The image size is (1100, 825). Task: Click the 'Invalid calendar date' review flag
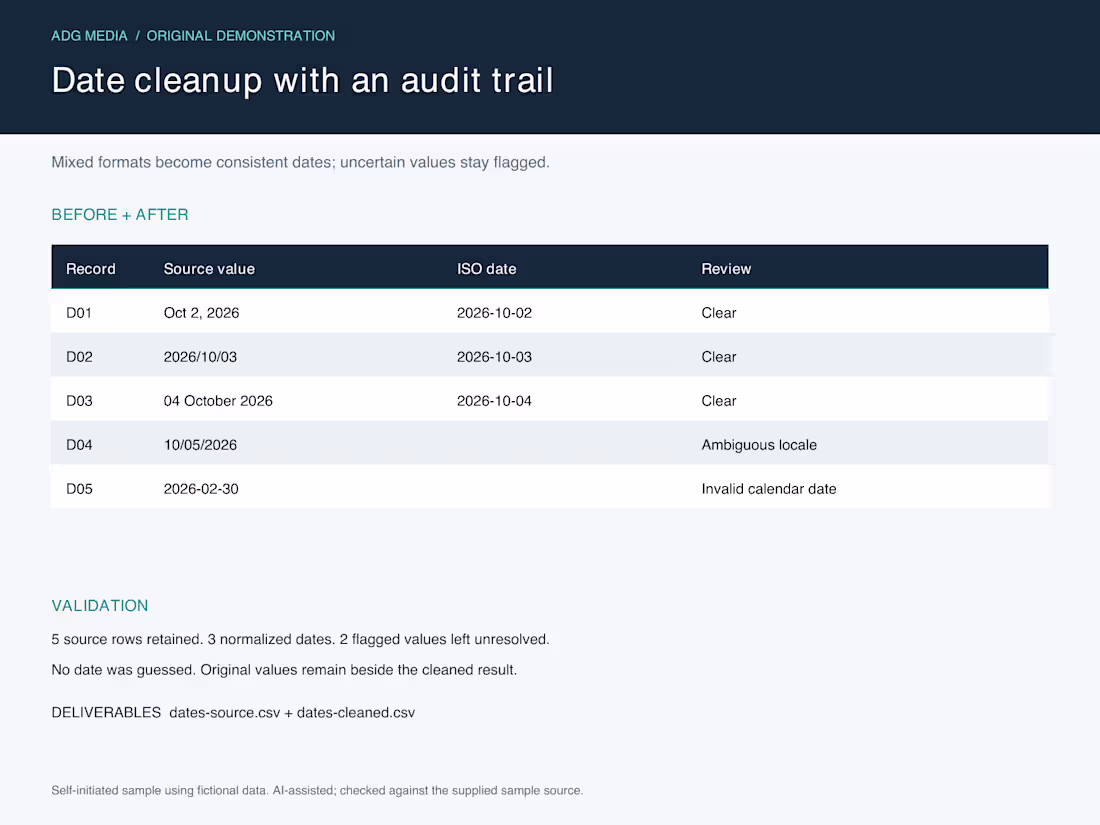click(769, 489)
